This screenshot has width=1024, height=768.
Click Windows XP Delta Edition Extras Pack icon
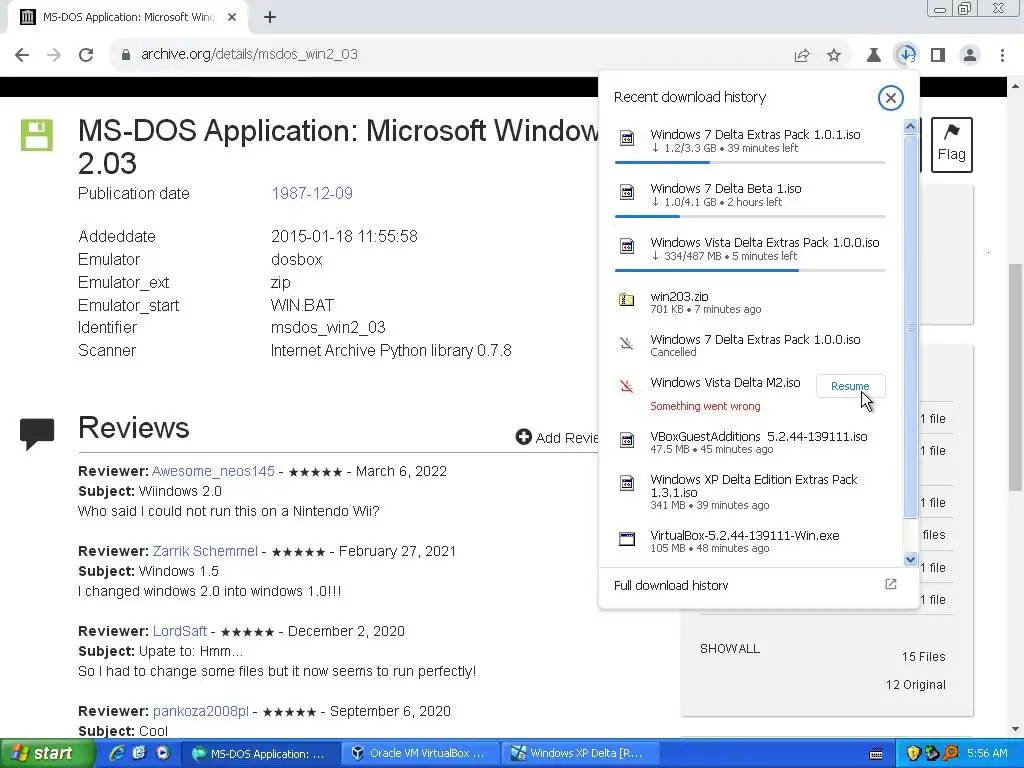coord(626,483)
